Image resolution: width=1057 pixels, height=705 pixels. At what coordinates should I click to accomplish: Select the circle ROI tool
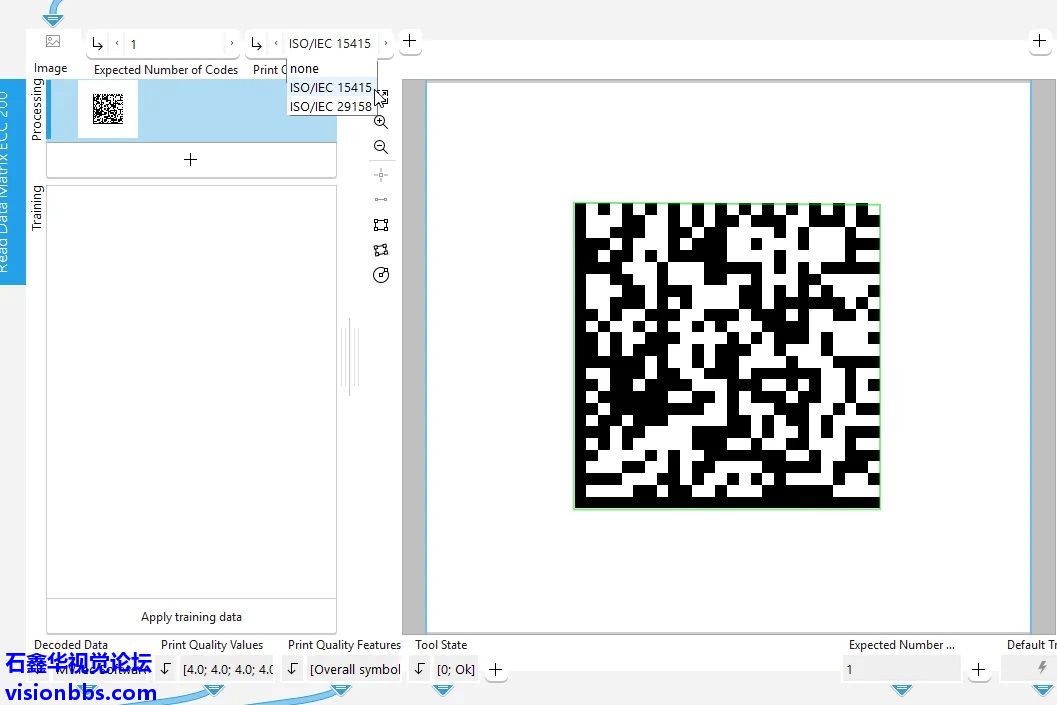(x=380, y=275)
